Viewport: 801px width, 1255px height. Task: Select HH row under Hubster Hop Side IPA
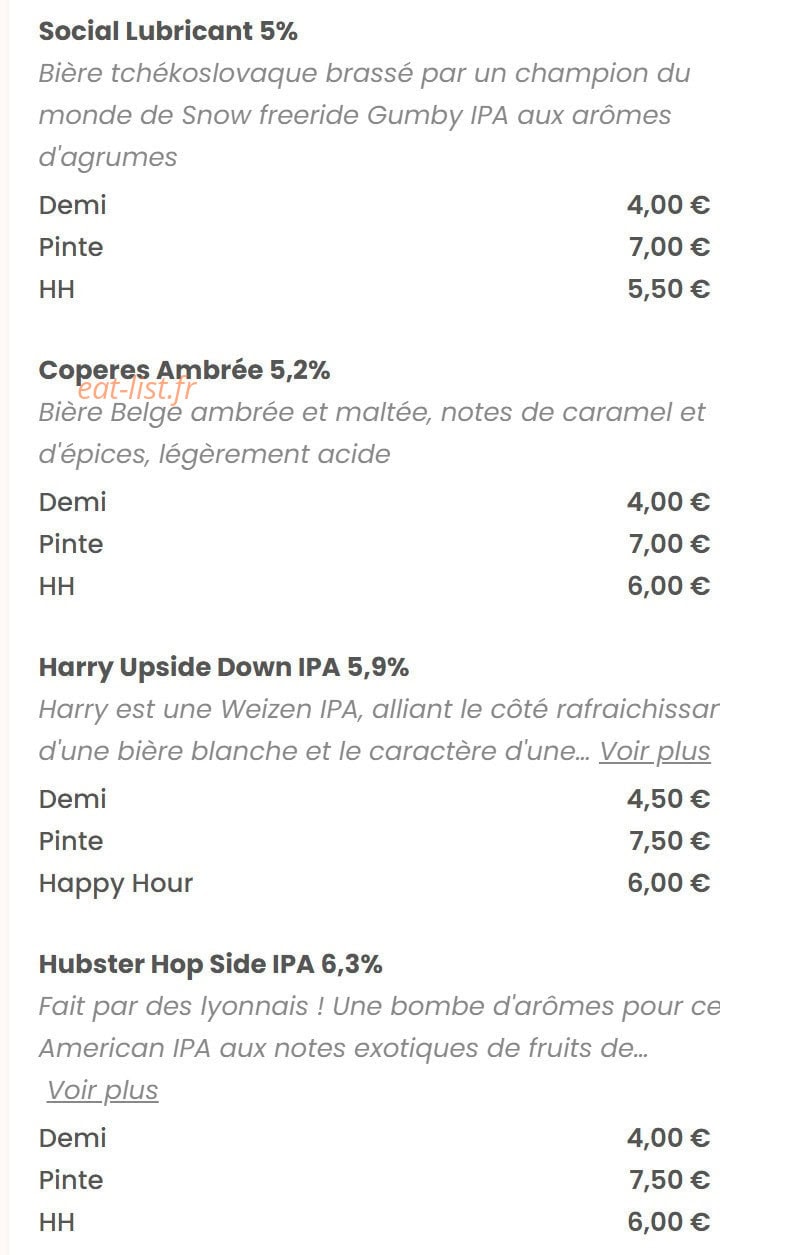tap(374, 1222)
